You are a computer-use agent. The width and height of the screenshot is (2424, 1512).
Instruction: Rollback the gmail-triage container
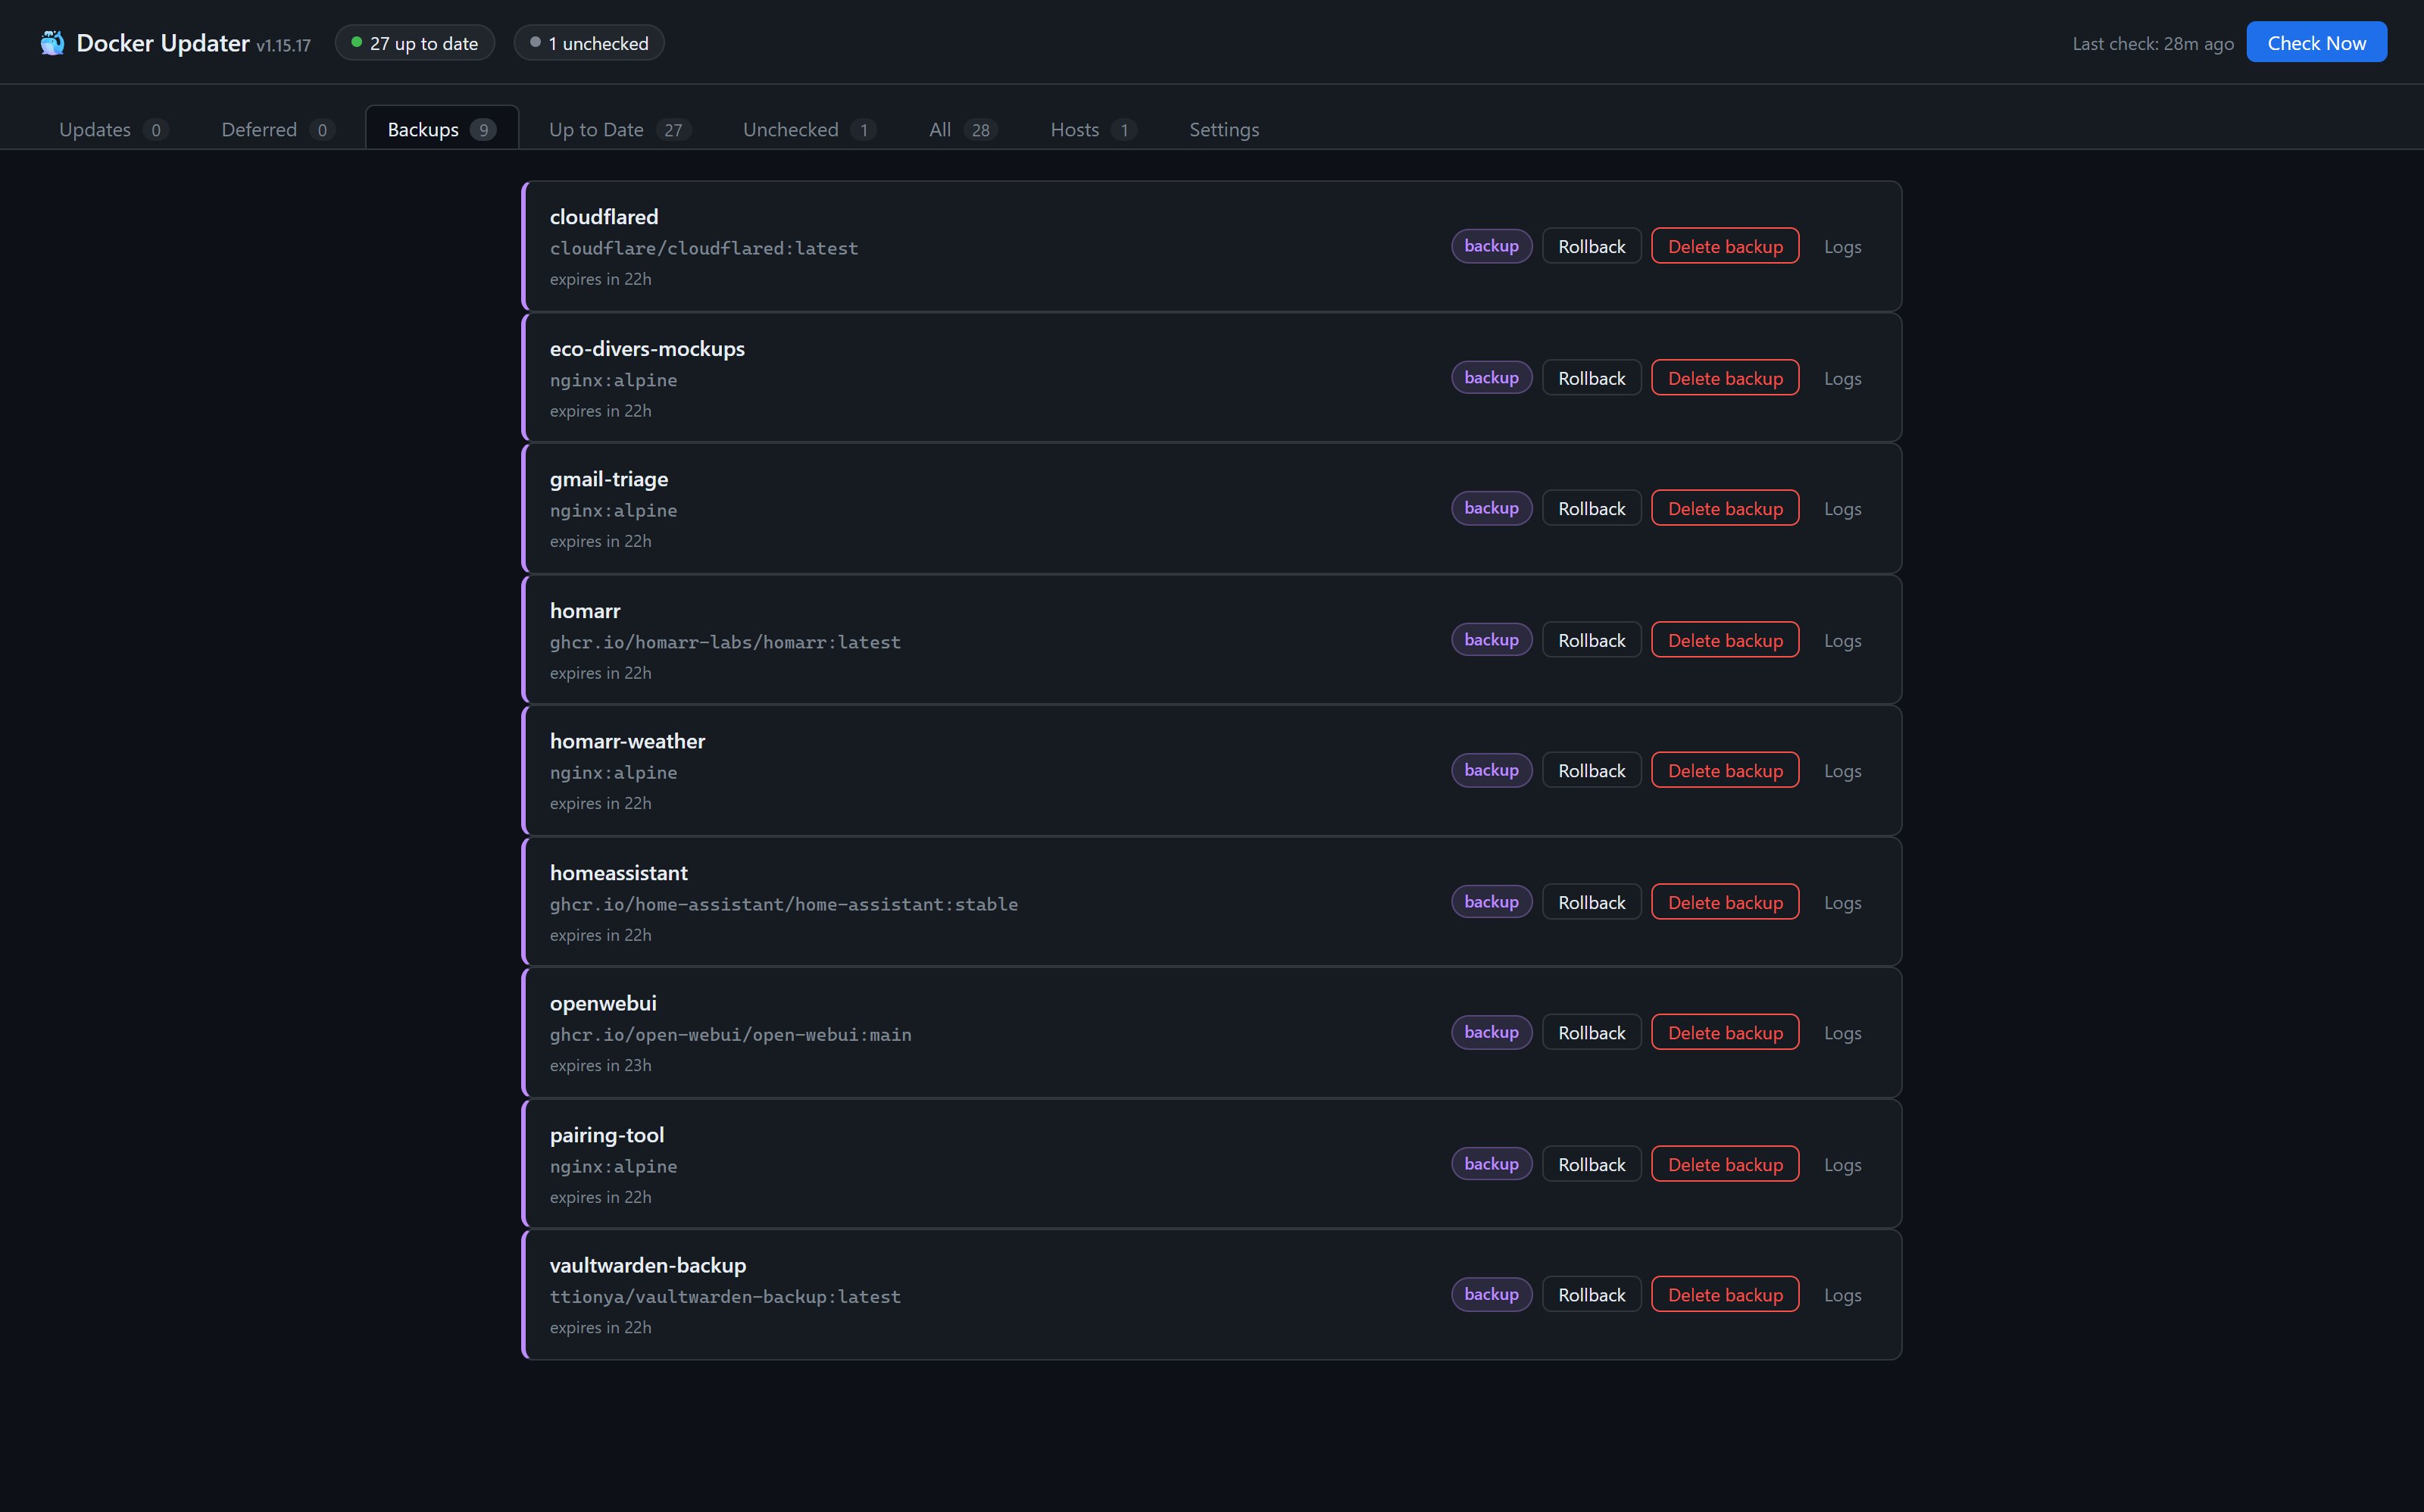point(1592,508)
